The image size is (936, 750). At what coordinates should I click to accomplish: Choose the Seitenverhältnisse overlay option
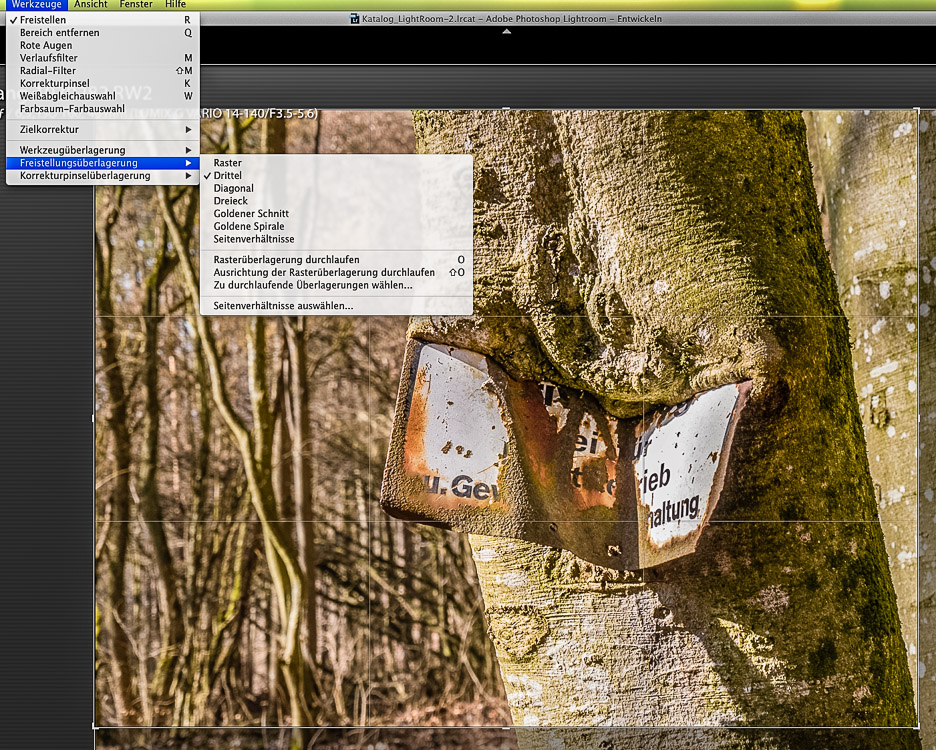pyautogui.click(x=337, y=239)
